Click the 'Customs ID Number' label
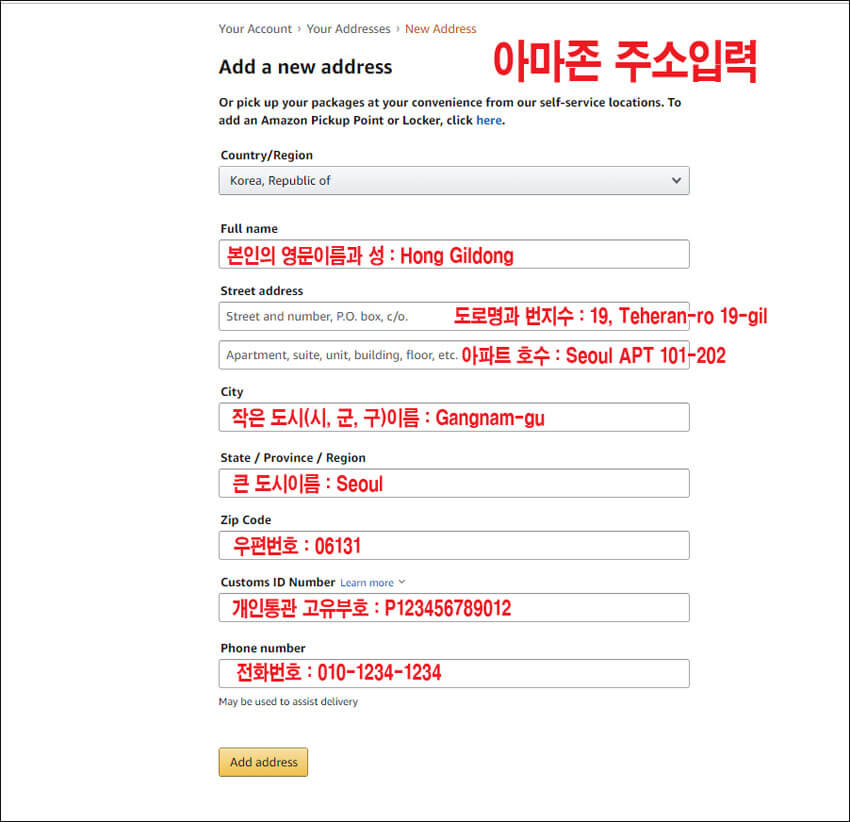The image size is (850, 822). 278,582
